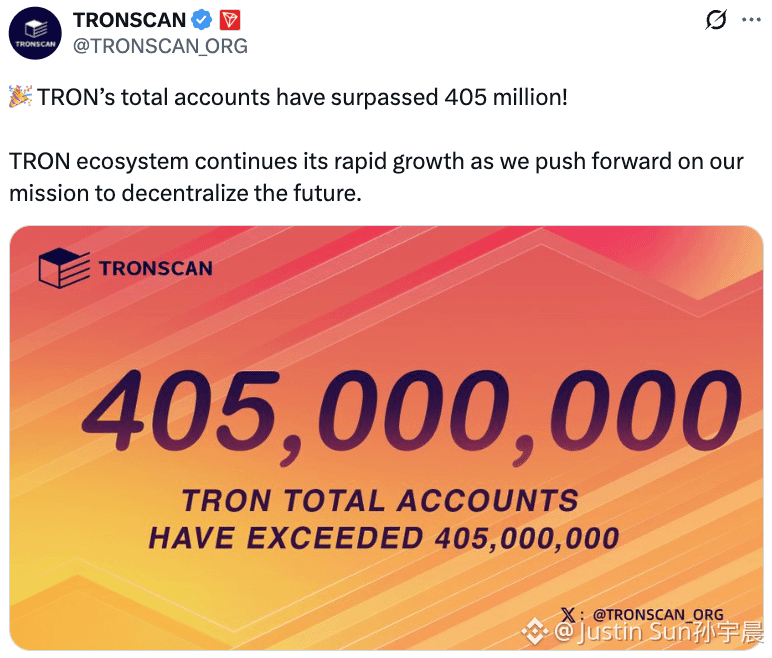Click the TRONSCAN cube logo in the image

(x=64, y=268)
